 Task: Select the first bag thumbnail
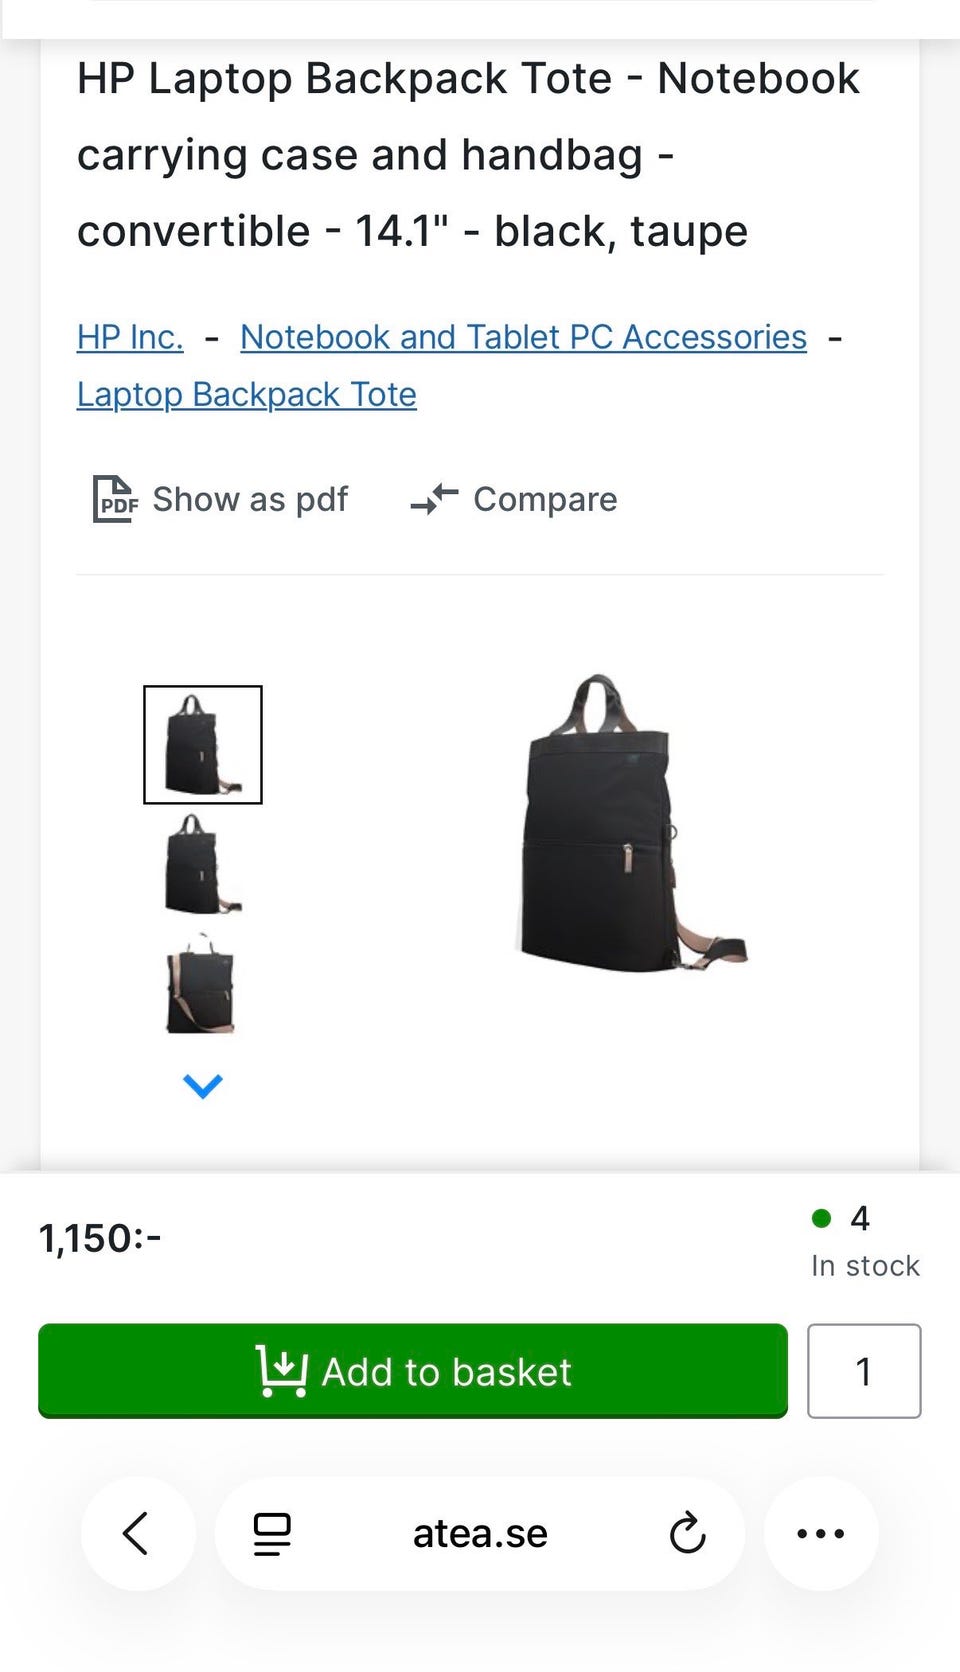click(203, 745)
